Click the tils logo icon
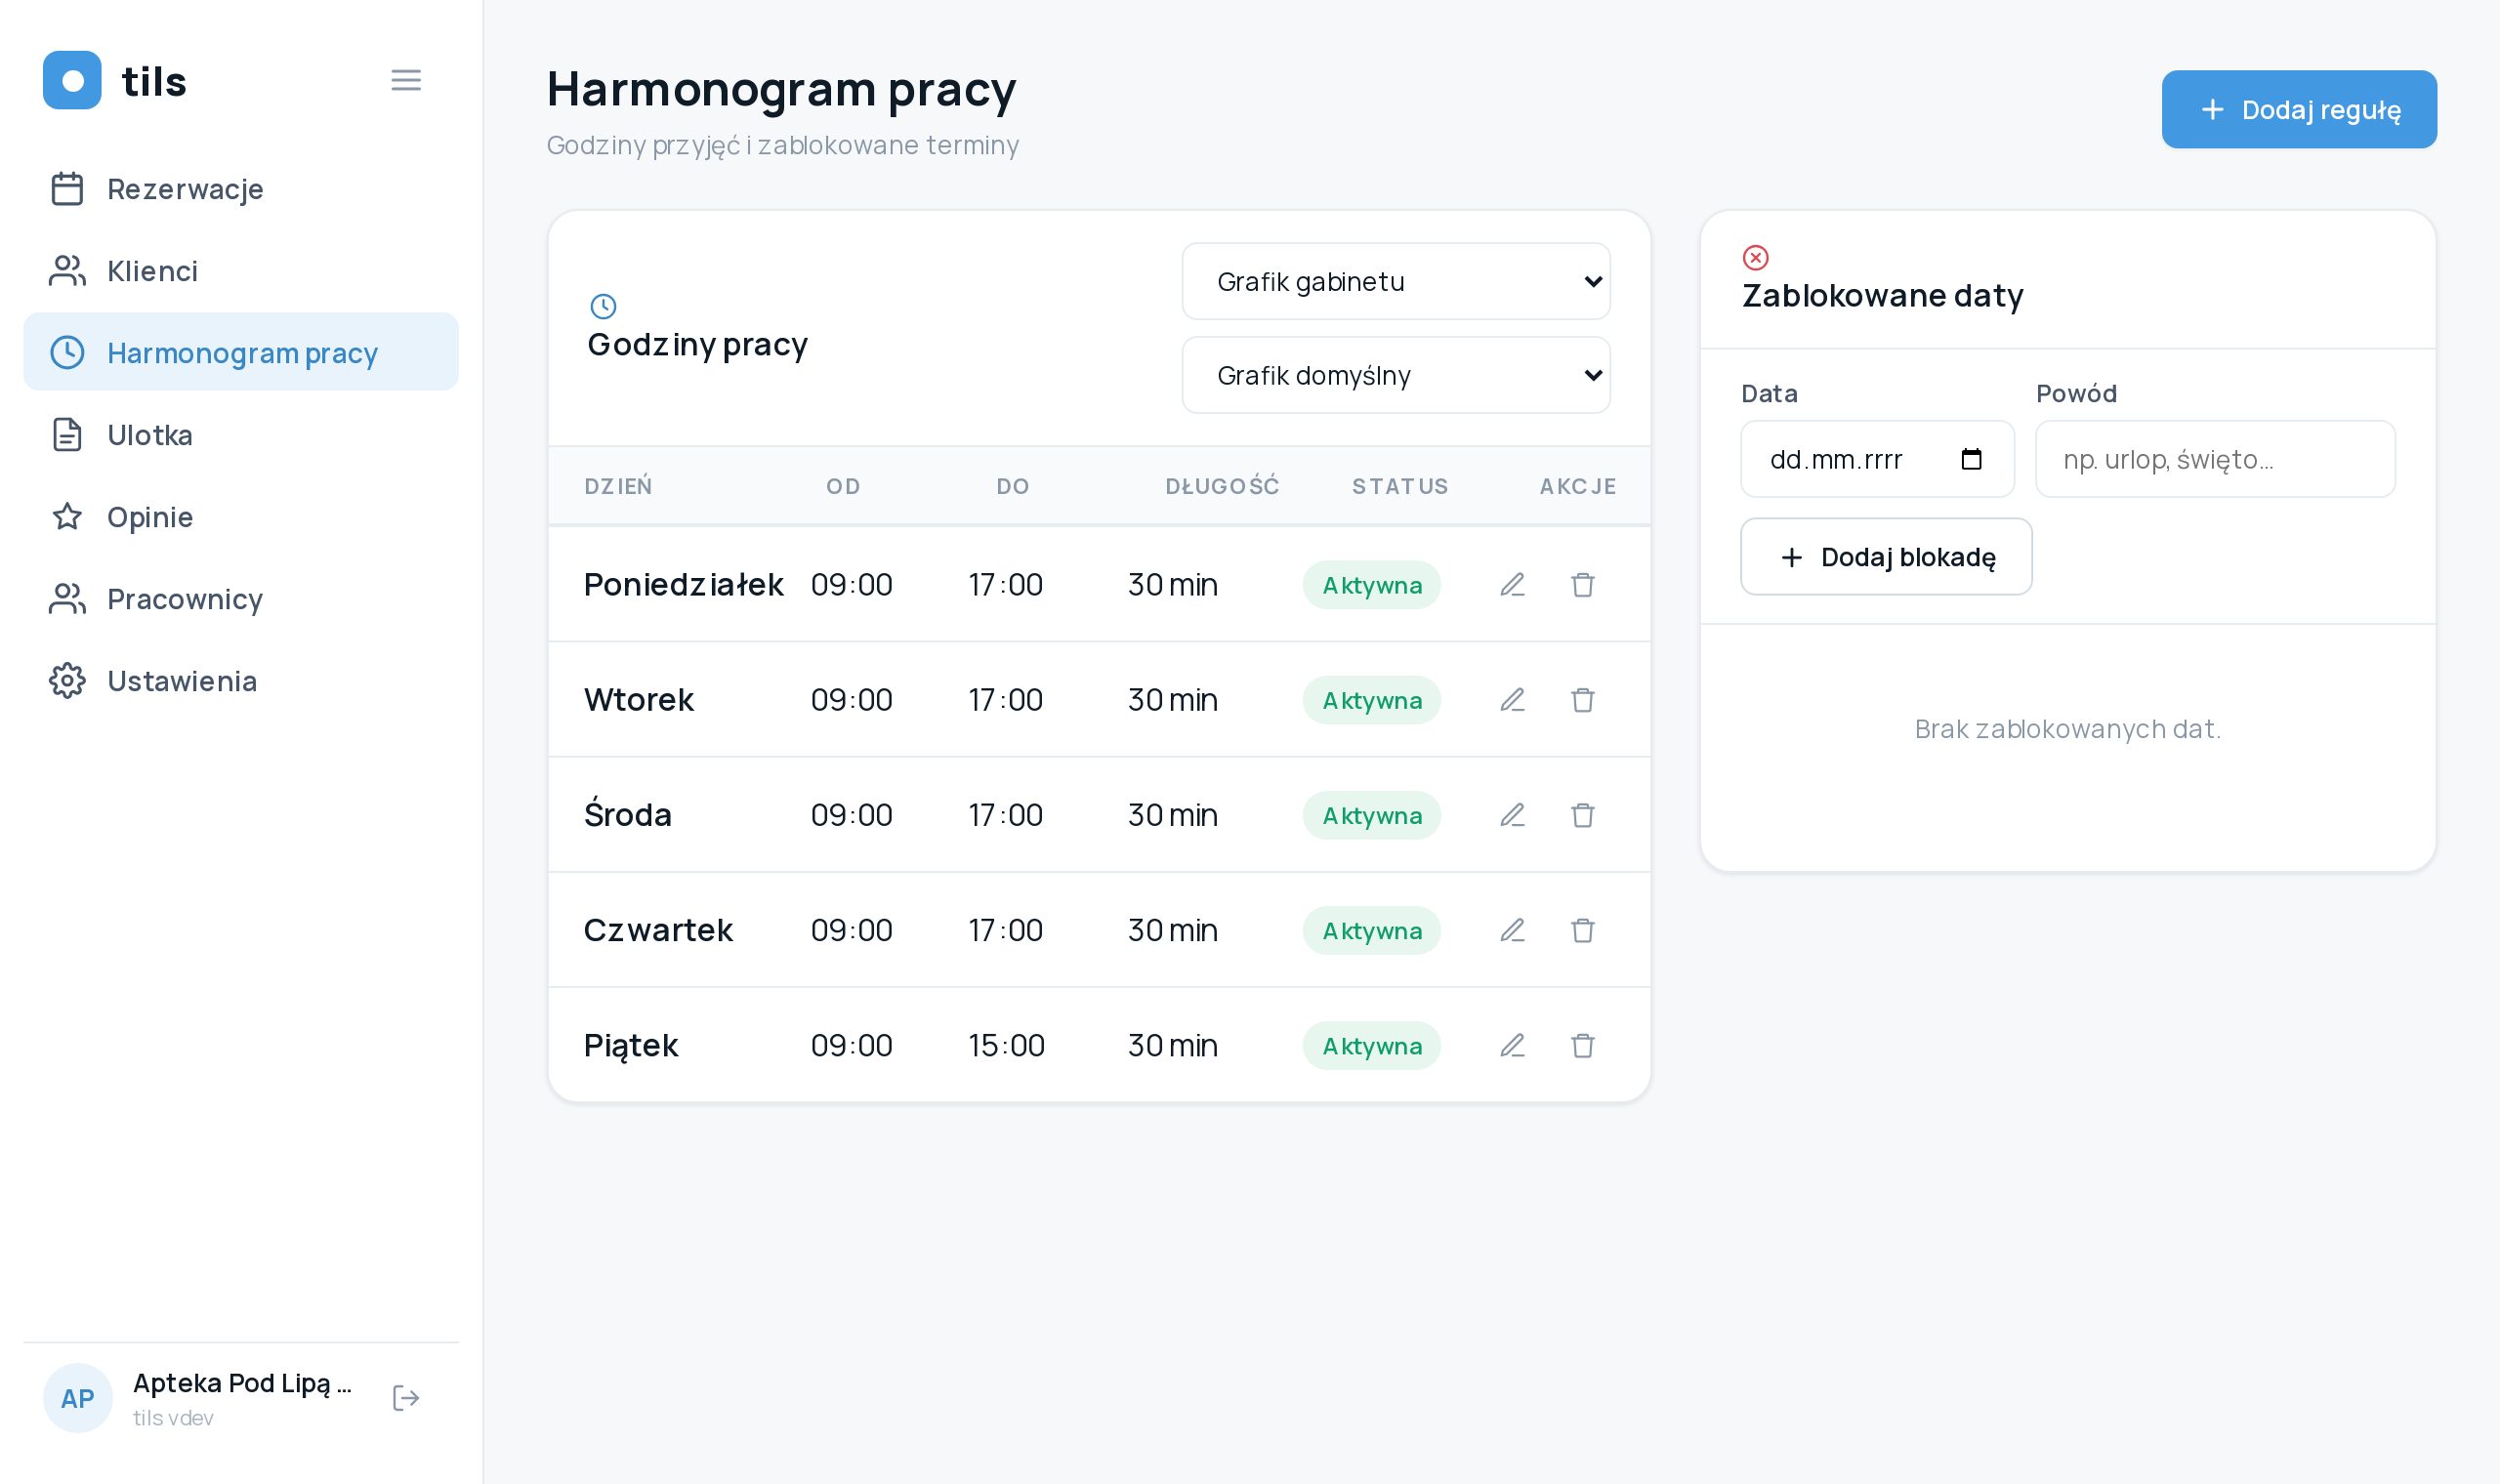This screenshot has height=1484, width=2500. click(72, 80)
